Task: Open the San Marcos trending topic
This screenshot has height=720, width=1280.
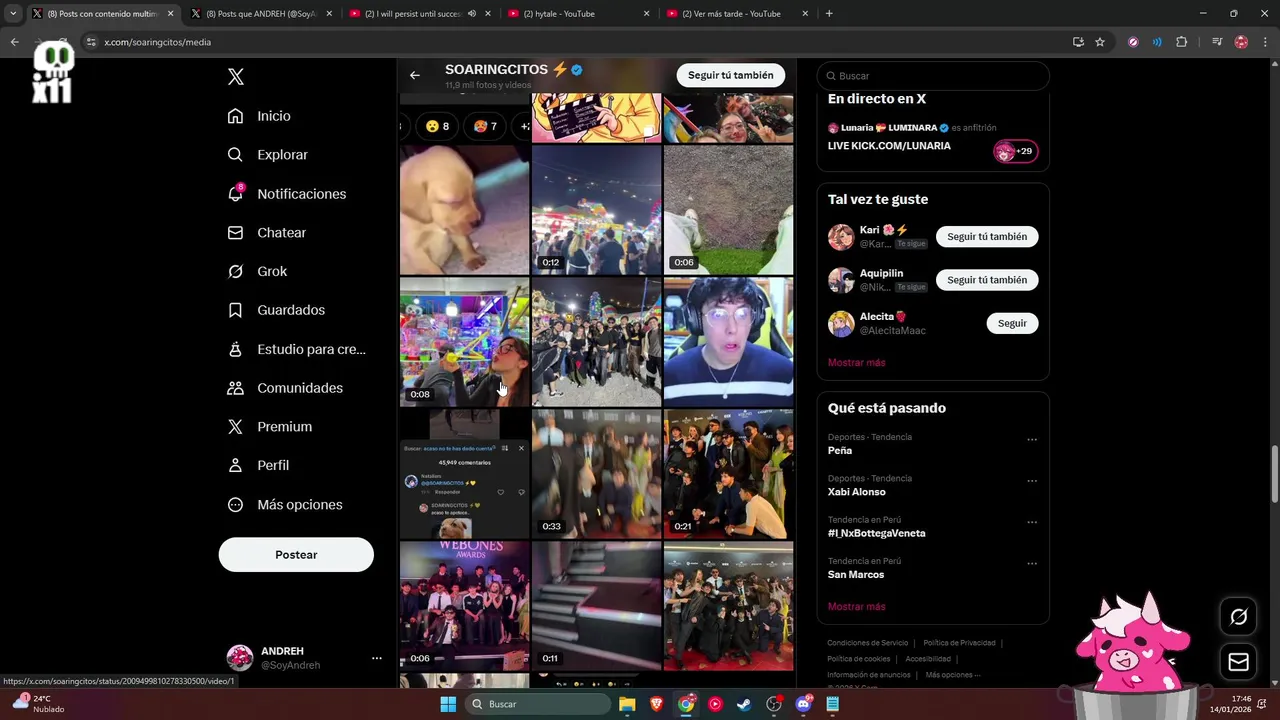Action: pos(855,575)
